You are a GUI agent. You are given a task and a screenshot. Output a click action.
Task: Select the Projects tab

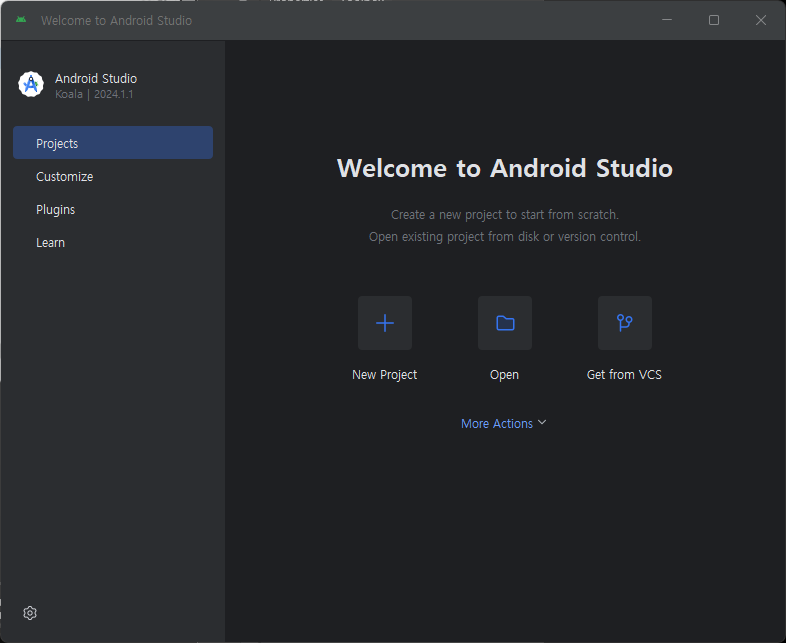(113, 143)
